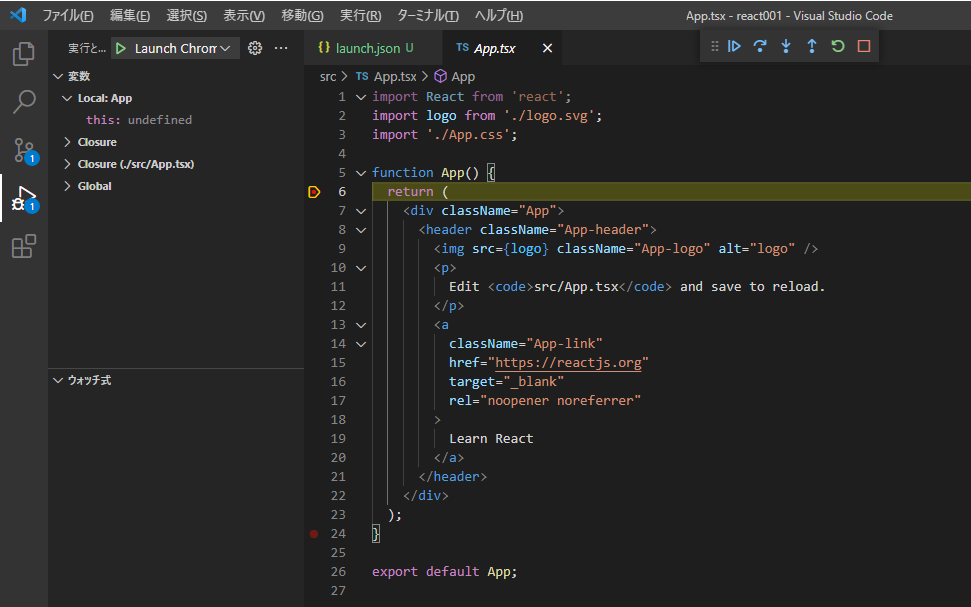Open the Extensions view icon
Viewport: 971px width, 607px height.
coord(24,246)
